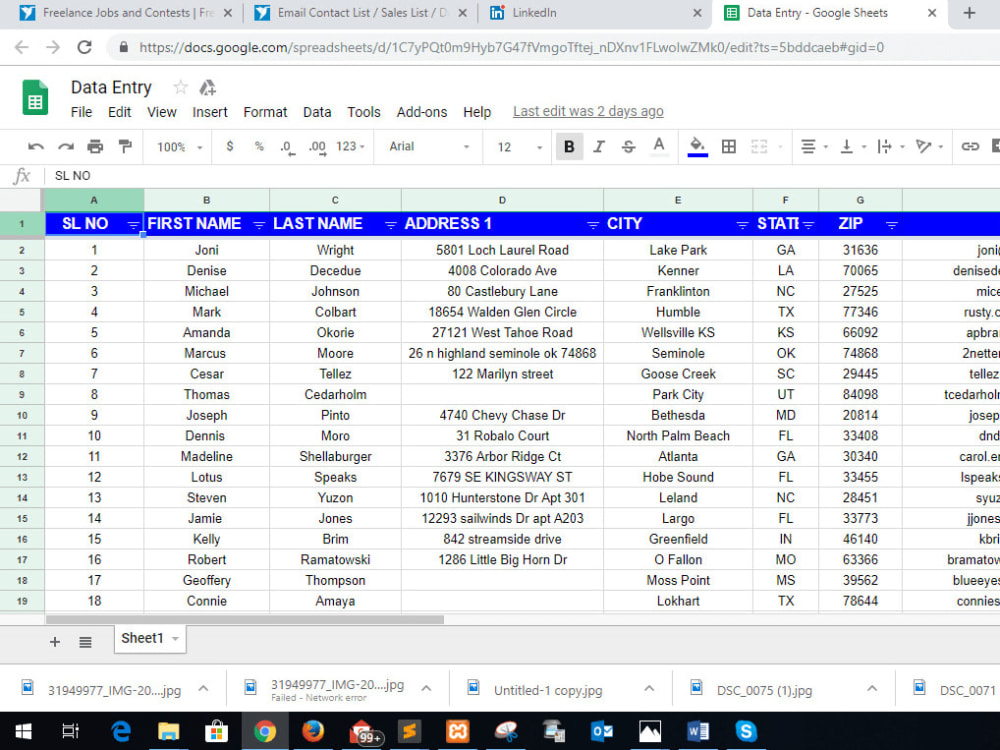Open the DSC_0075 (1).jpg download

coord(764,690)
